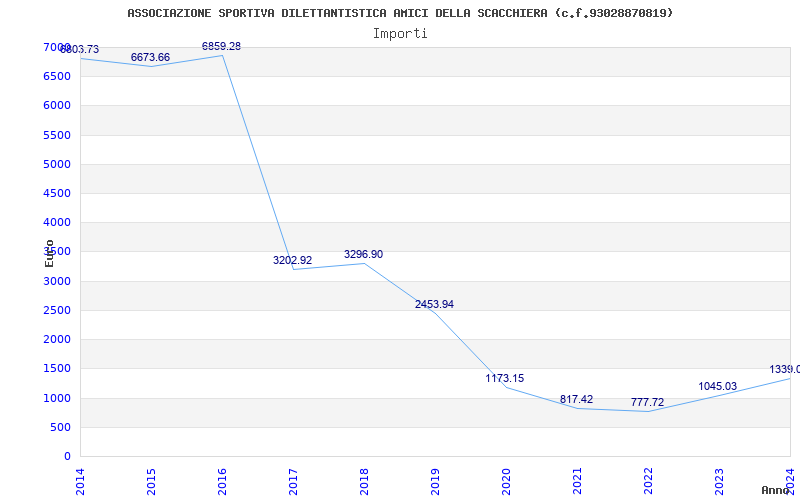Click y-axis value 4500

tap(57, 193)
